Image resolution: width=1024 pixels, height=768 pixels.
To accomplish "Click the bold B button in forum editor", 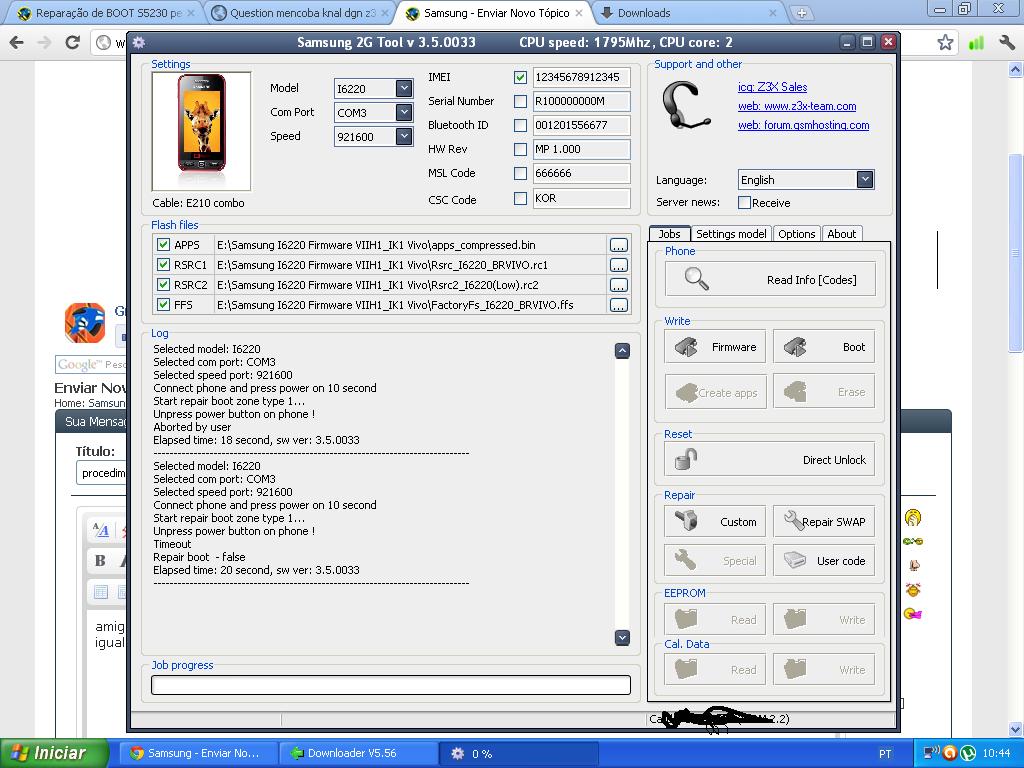I will 100,560.
